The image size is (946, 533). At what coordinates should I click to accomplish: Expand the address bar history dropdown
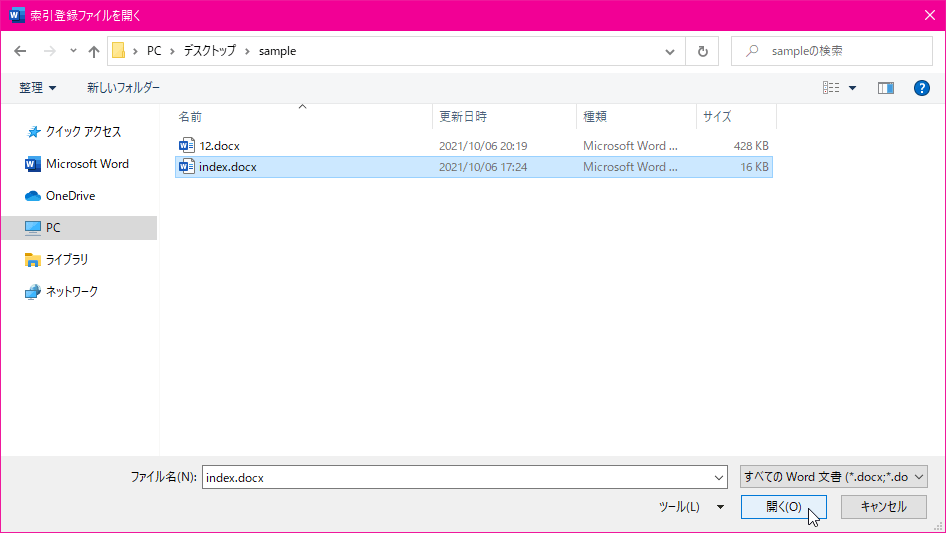pyautogui.click(x=670, y=51)
